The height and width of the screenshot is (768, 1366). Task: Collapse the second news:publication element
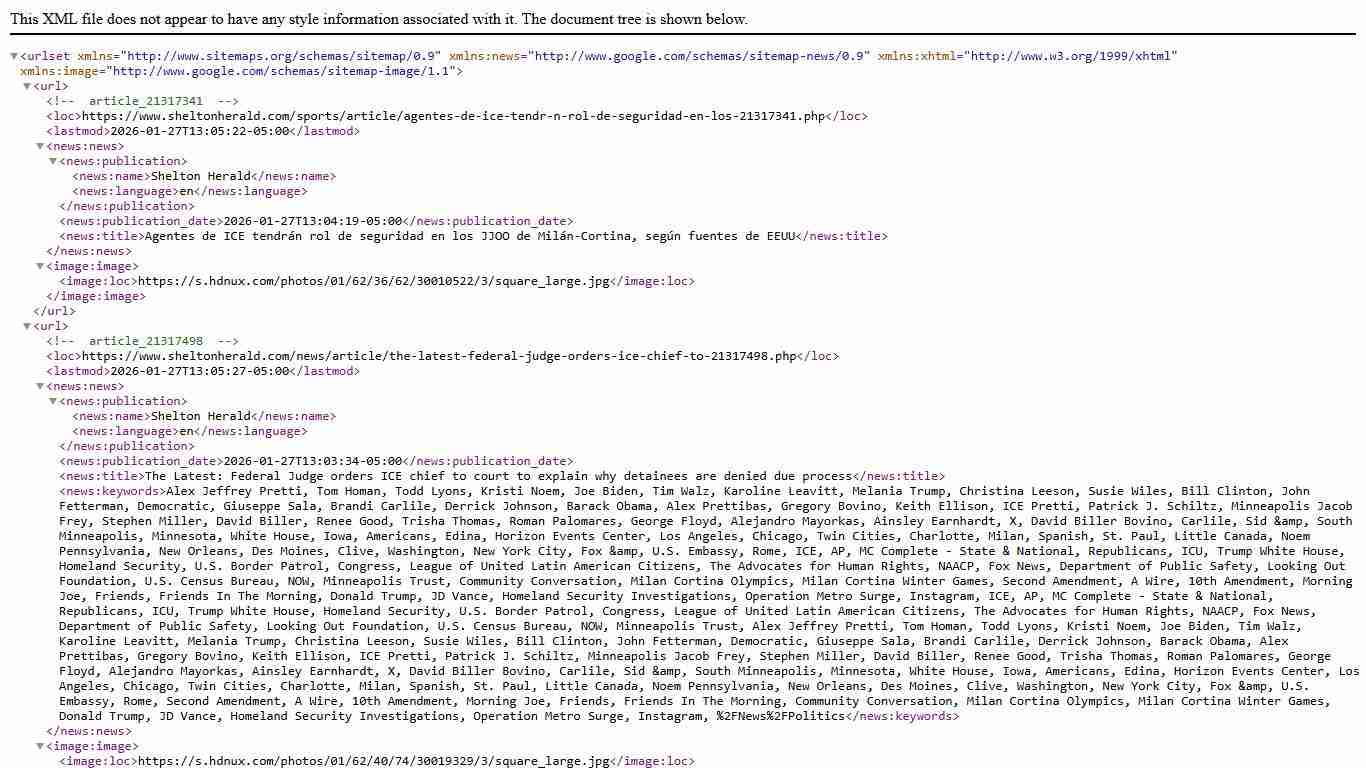[51, 401]
